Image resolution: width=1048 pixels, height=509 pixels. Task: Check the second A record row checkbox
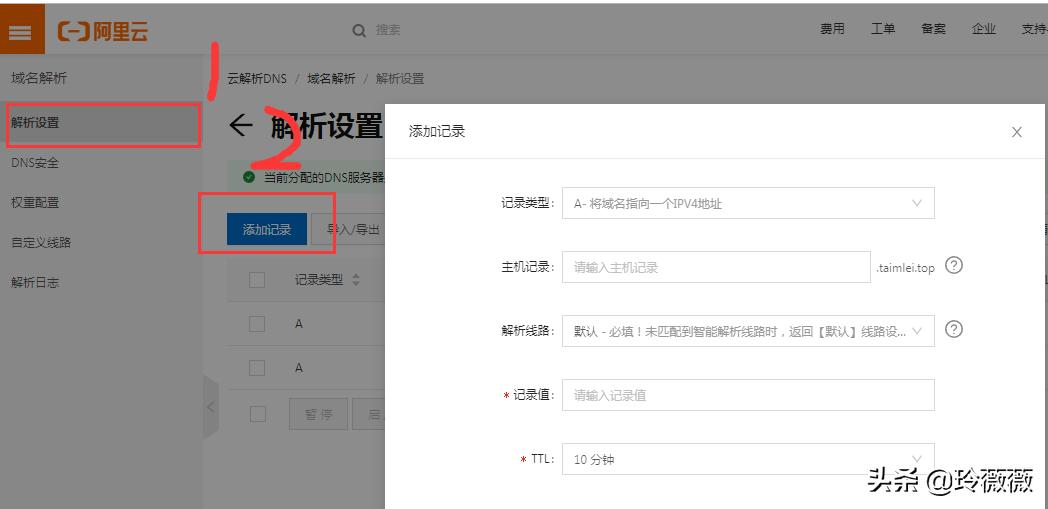point(257,368)
